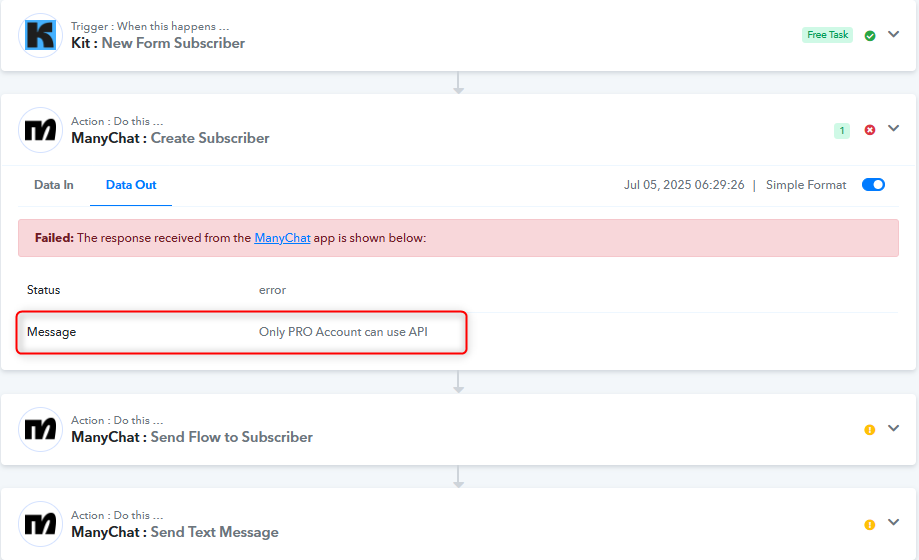Click ManyChat logo on Create Subscriber step

(x=40, y=130)
